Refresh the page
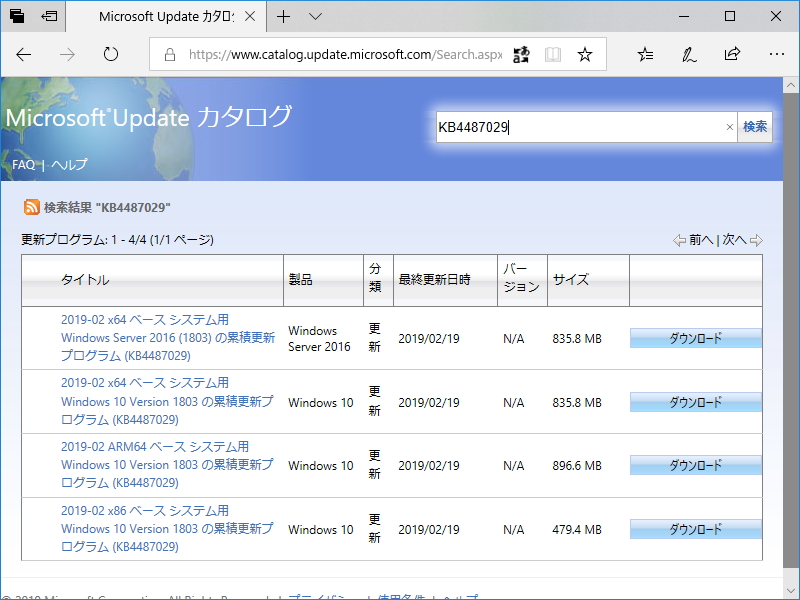 109,55
